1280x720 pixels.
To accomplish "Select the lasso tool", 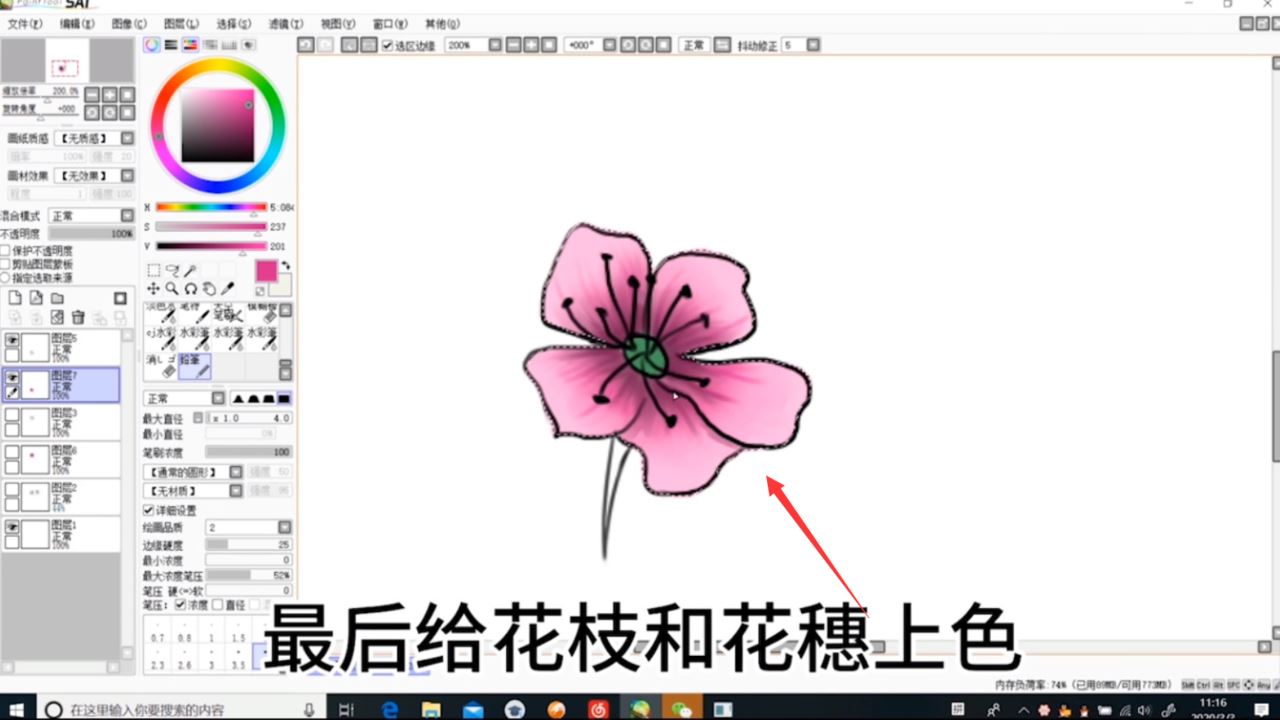I will 172,270.
